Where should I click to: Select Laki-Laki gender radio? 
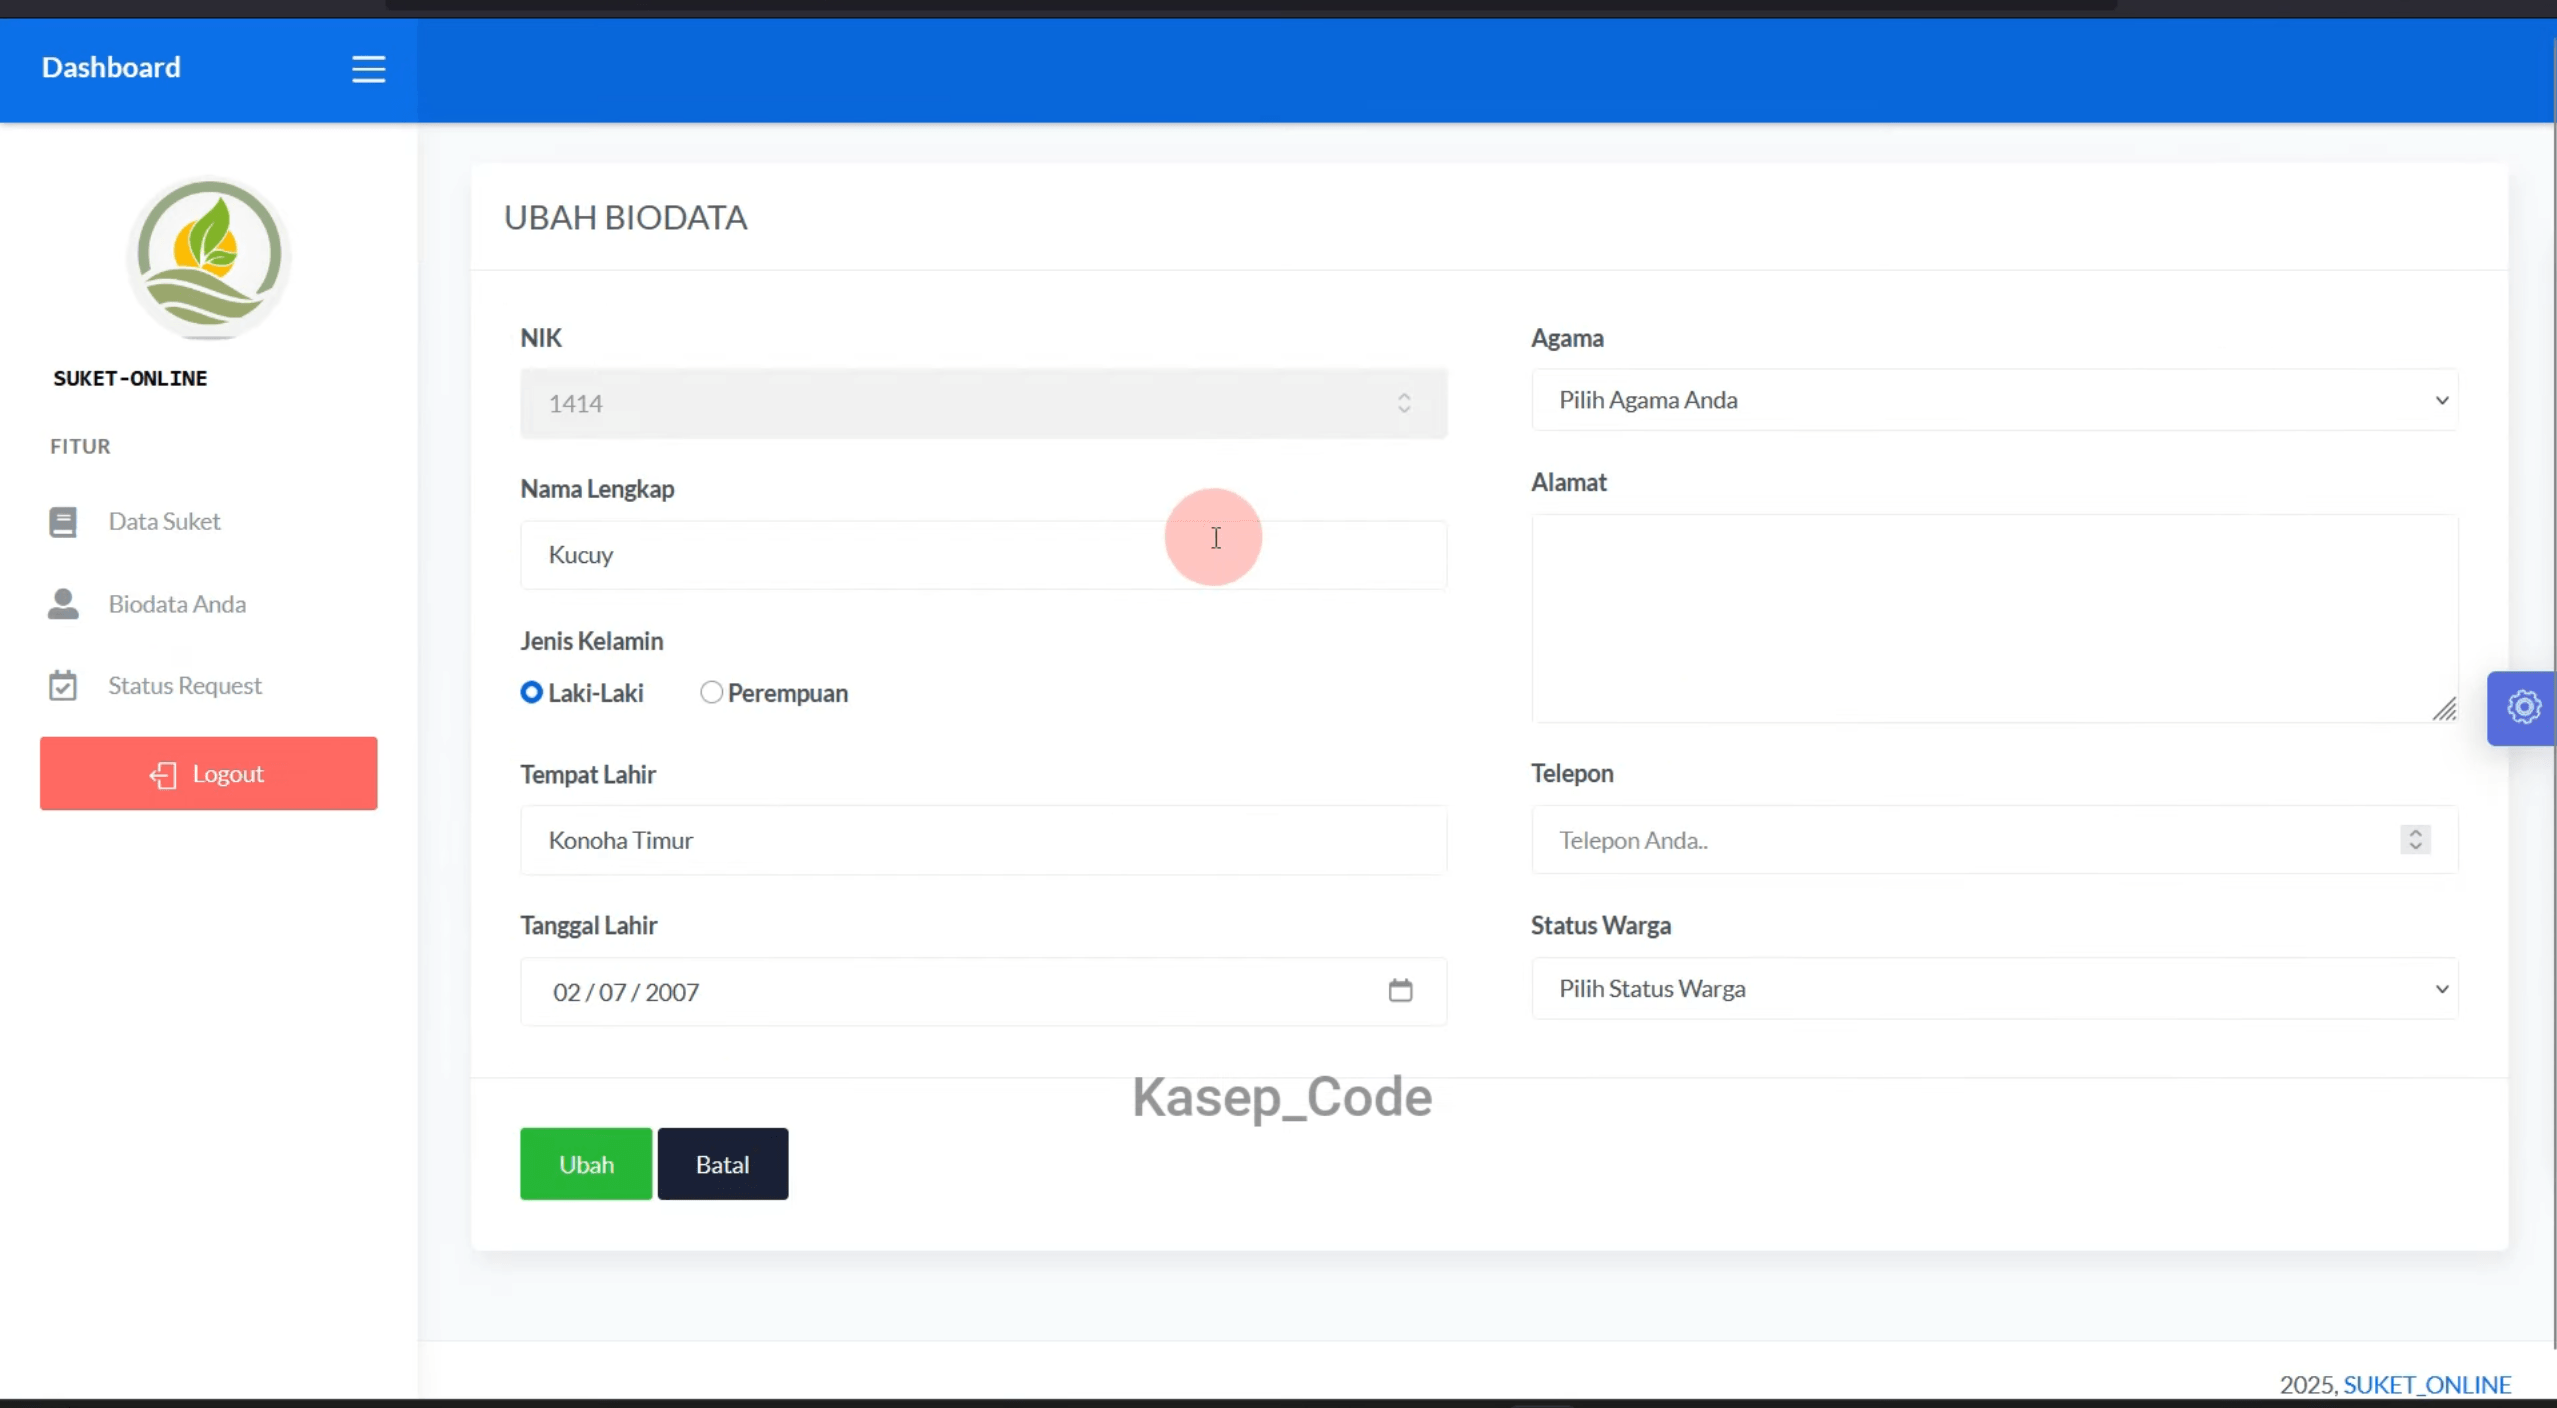click(531, 692)
